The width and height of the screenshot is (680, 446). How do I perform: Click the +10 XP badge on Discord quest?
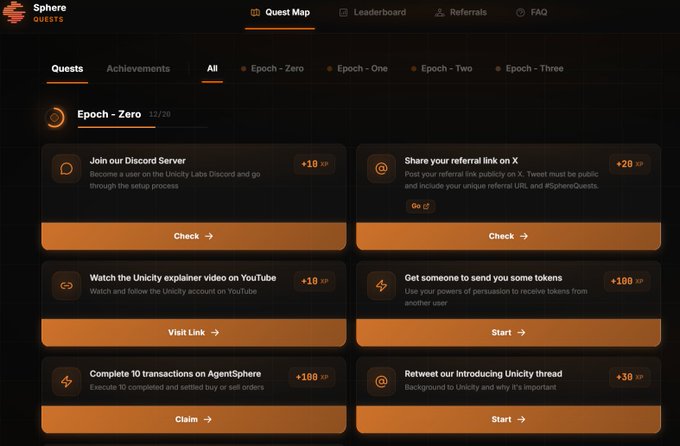pyautogui.click(x=314, y=164)
